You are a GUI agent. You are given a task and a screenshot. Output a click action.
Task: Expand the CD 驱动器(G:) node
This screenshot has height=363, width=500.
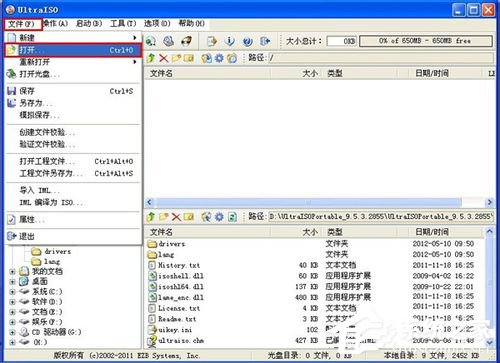coord(13,332)
